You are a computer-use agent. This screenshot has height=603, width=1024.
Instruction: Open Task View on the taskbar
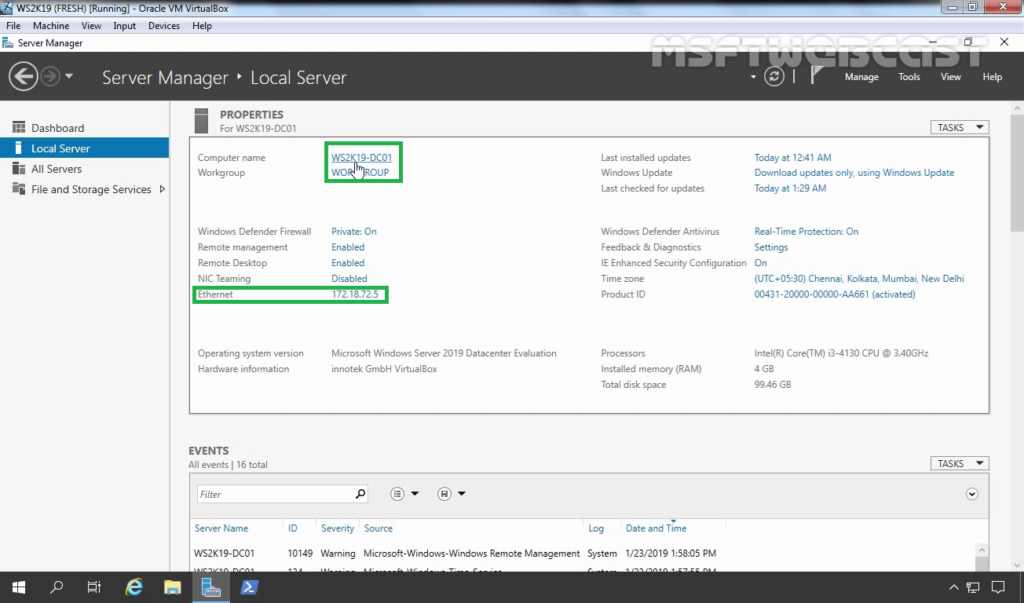[x=94, y=587]
